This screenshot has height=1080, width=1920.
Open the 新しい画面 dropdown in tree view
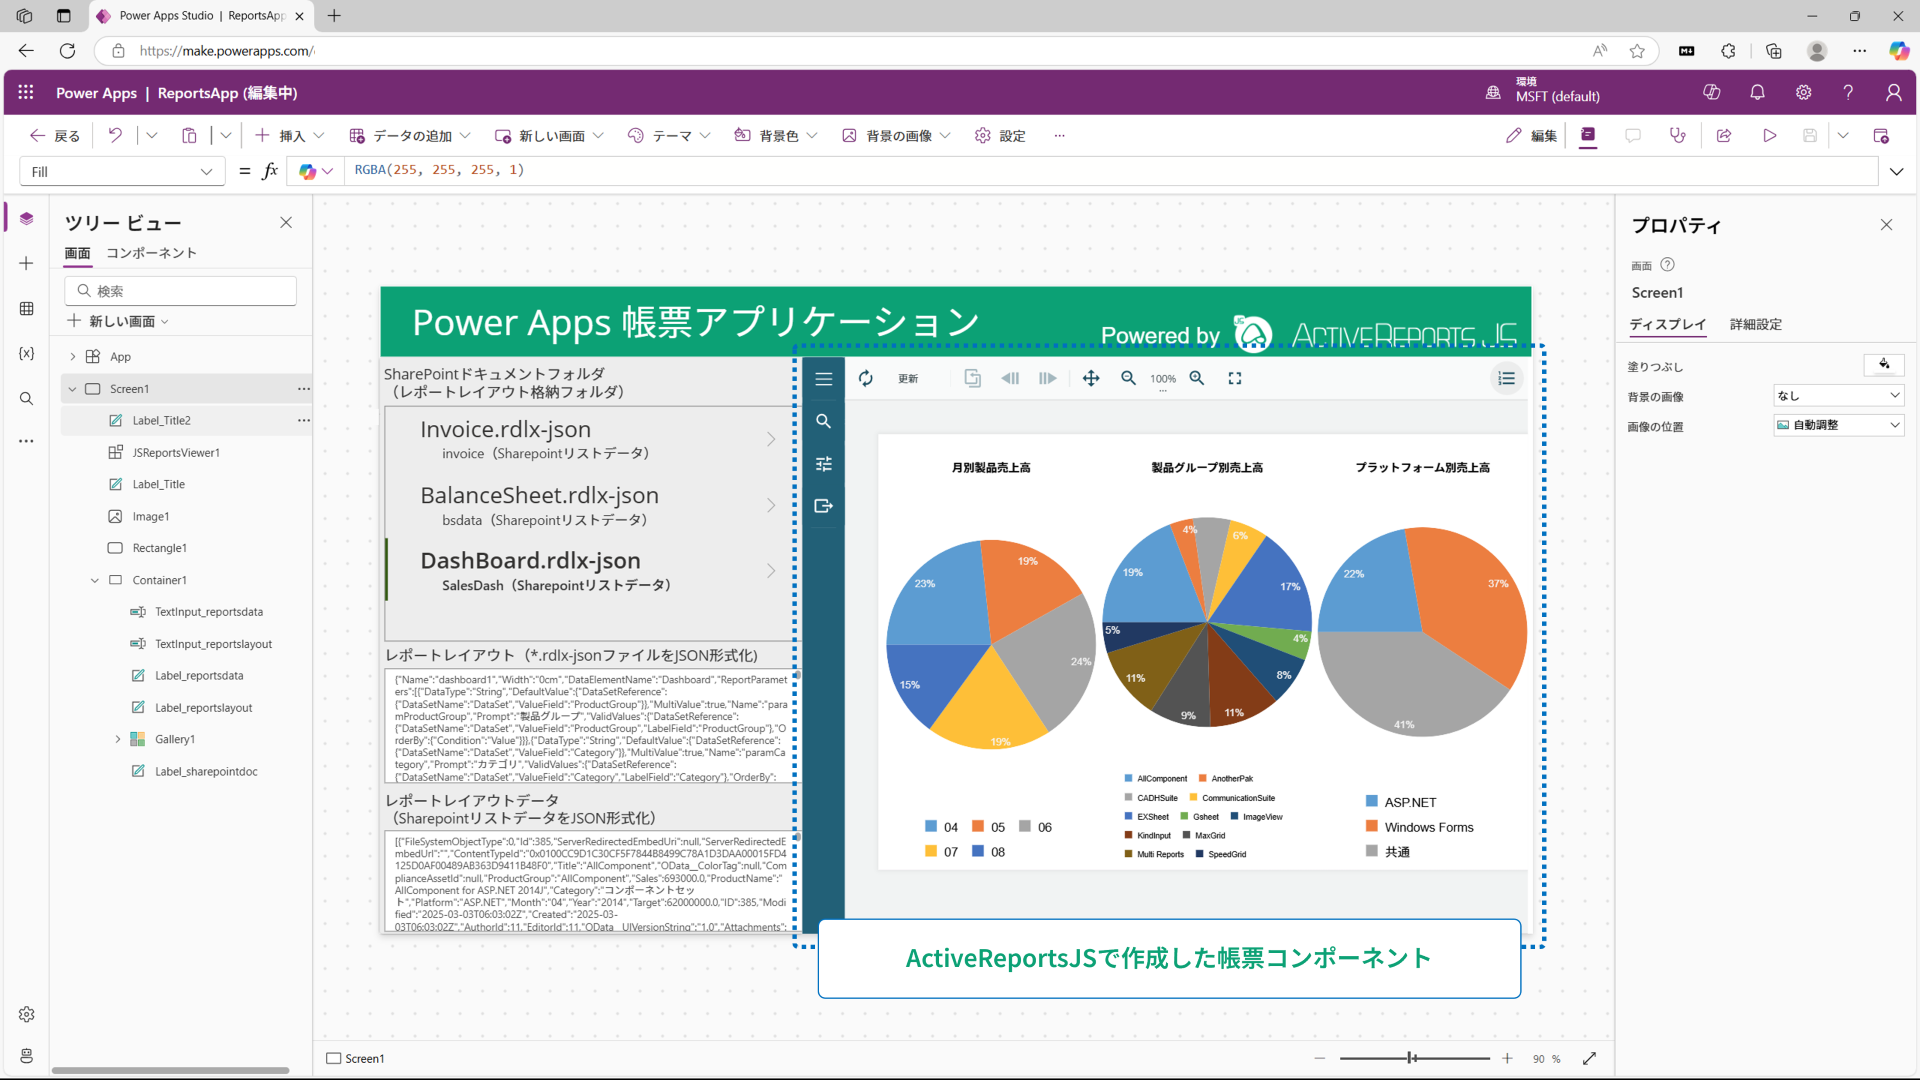coord(118,321)
